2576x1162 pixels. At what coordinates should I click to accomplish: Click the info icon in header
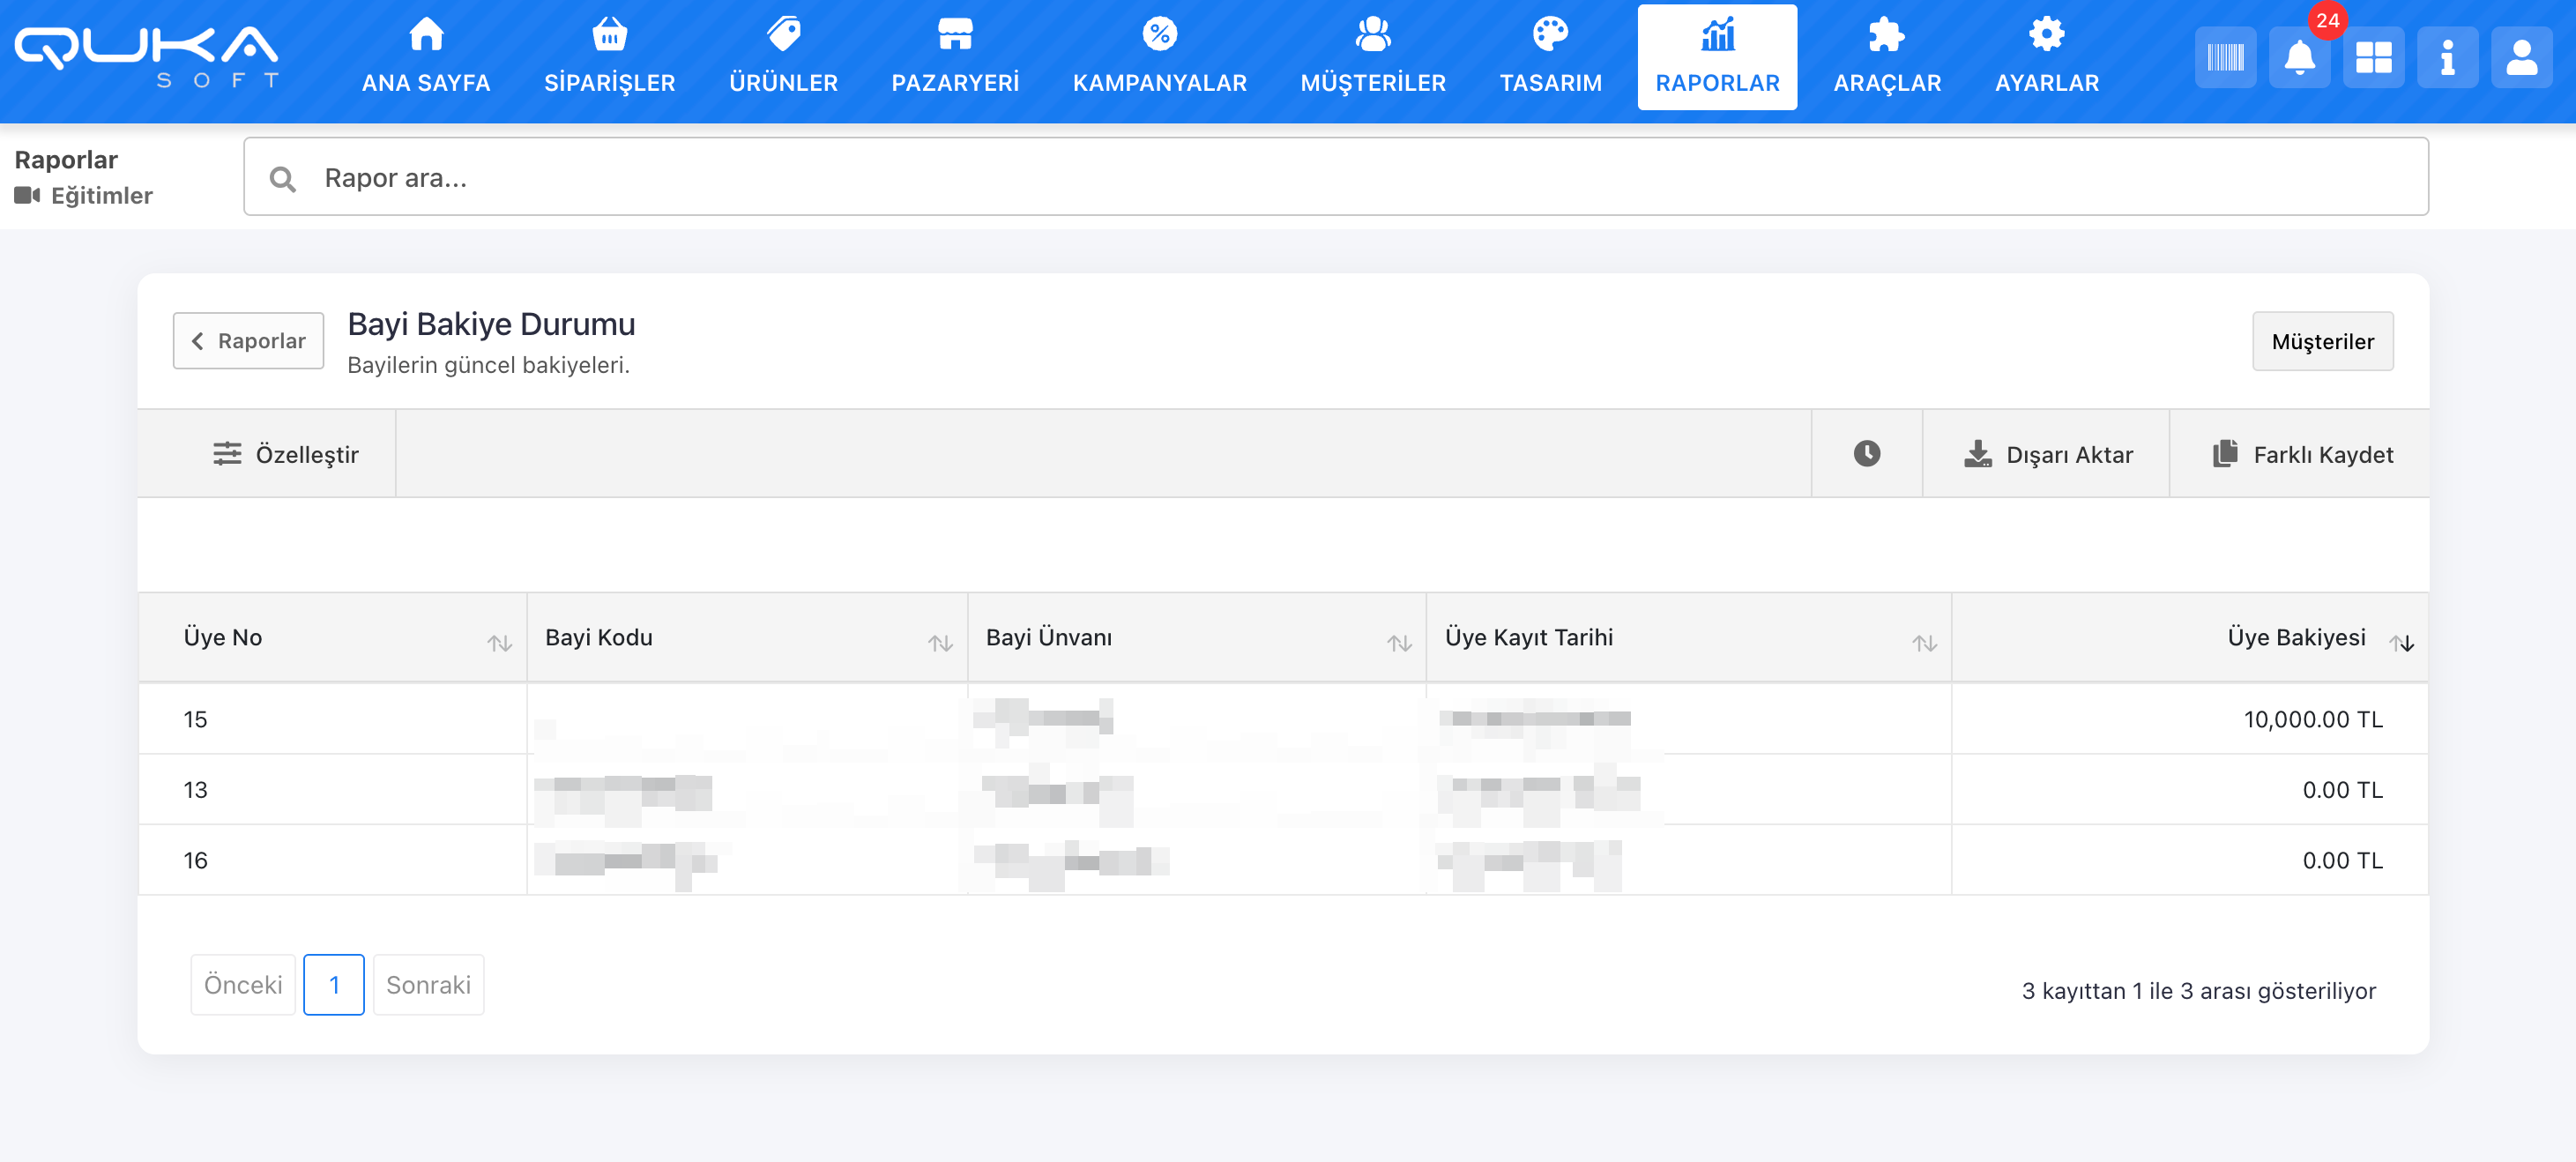(2447, 58)
